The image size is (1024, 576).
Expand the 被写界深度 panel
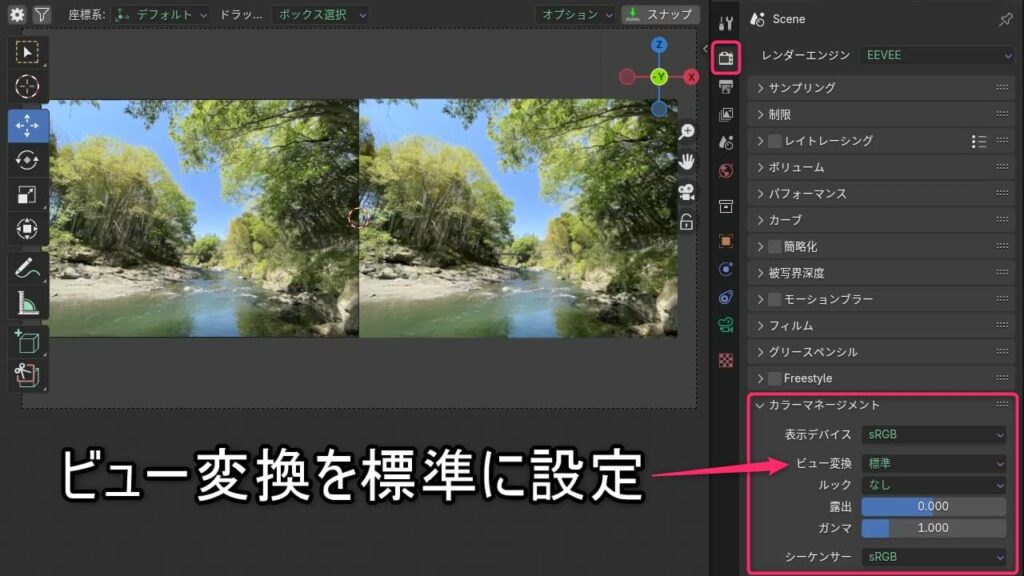(x=882, y=273)
